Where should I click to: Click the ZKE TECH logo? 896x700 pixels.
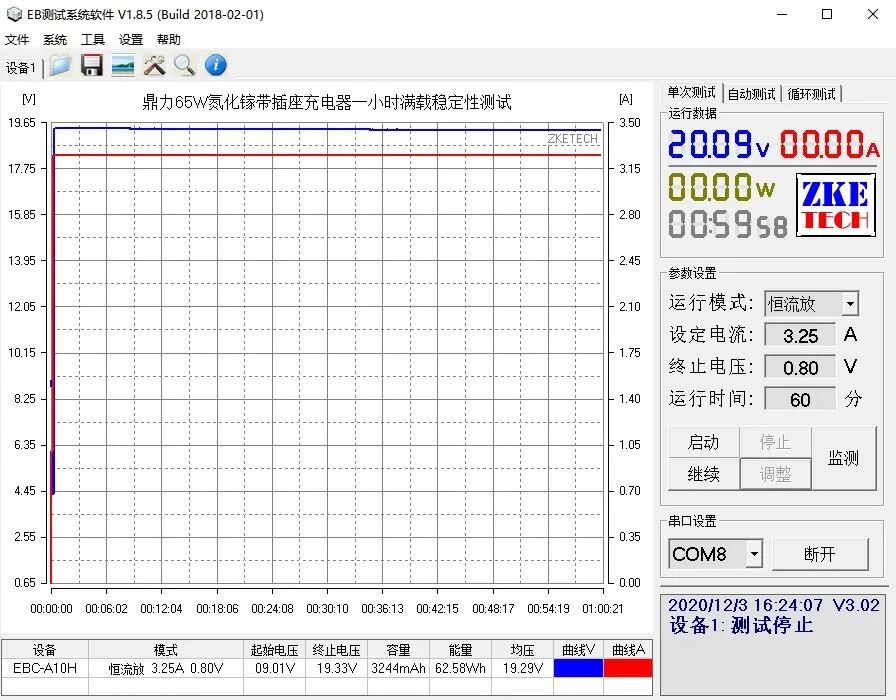[x=836, y=205]
